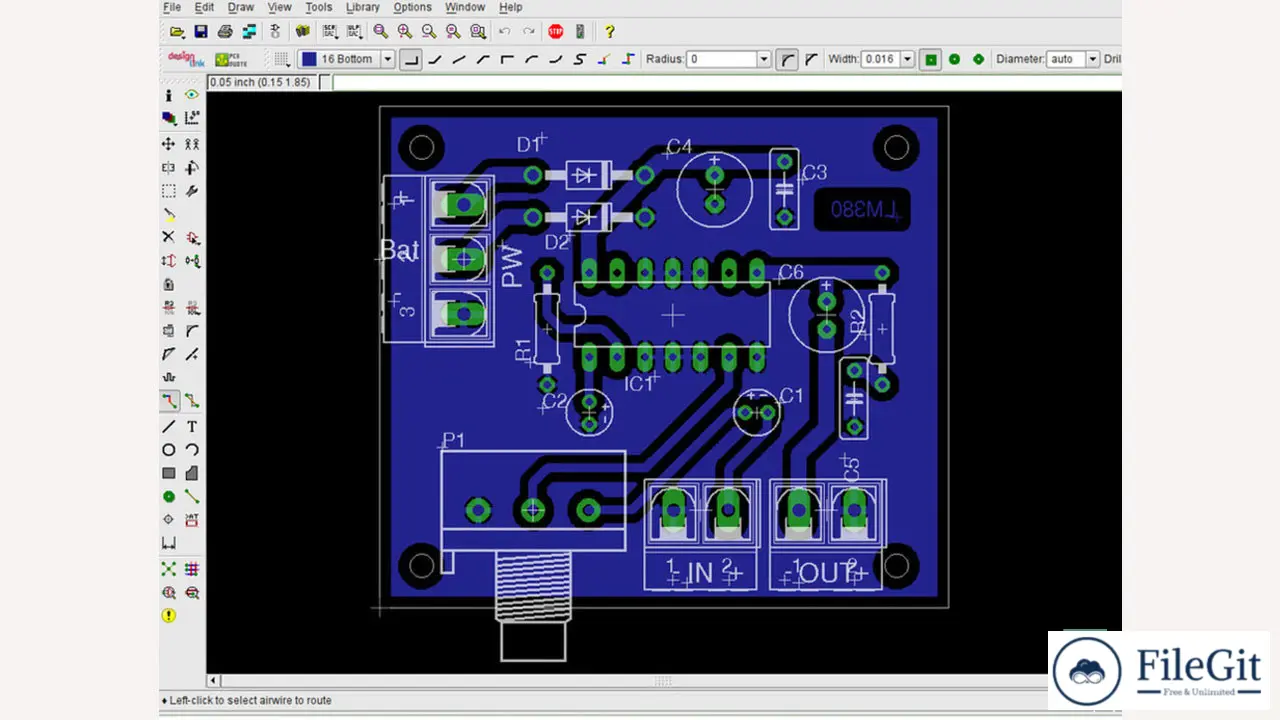This screenshot has height=720, width=1280.
Task: Select the Show eye tool
Action: (x=191, y=95)
